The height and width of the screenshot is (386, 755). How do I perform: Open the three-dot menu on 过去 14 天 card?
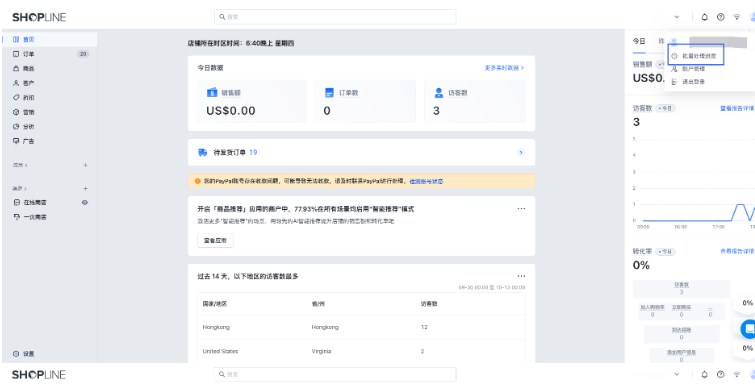521,276
